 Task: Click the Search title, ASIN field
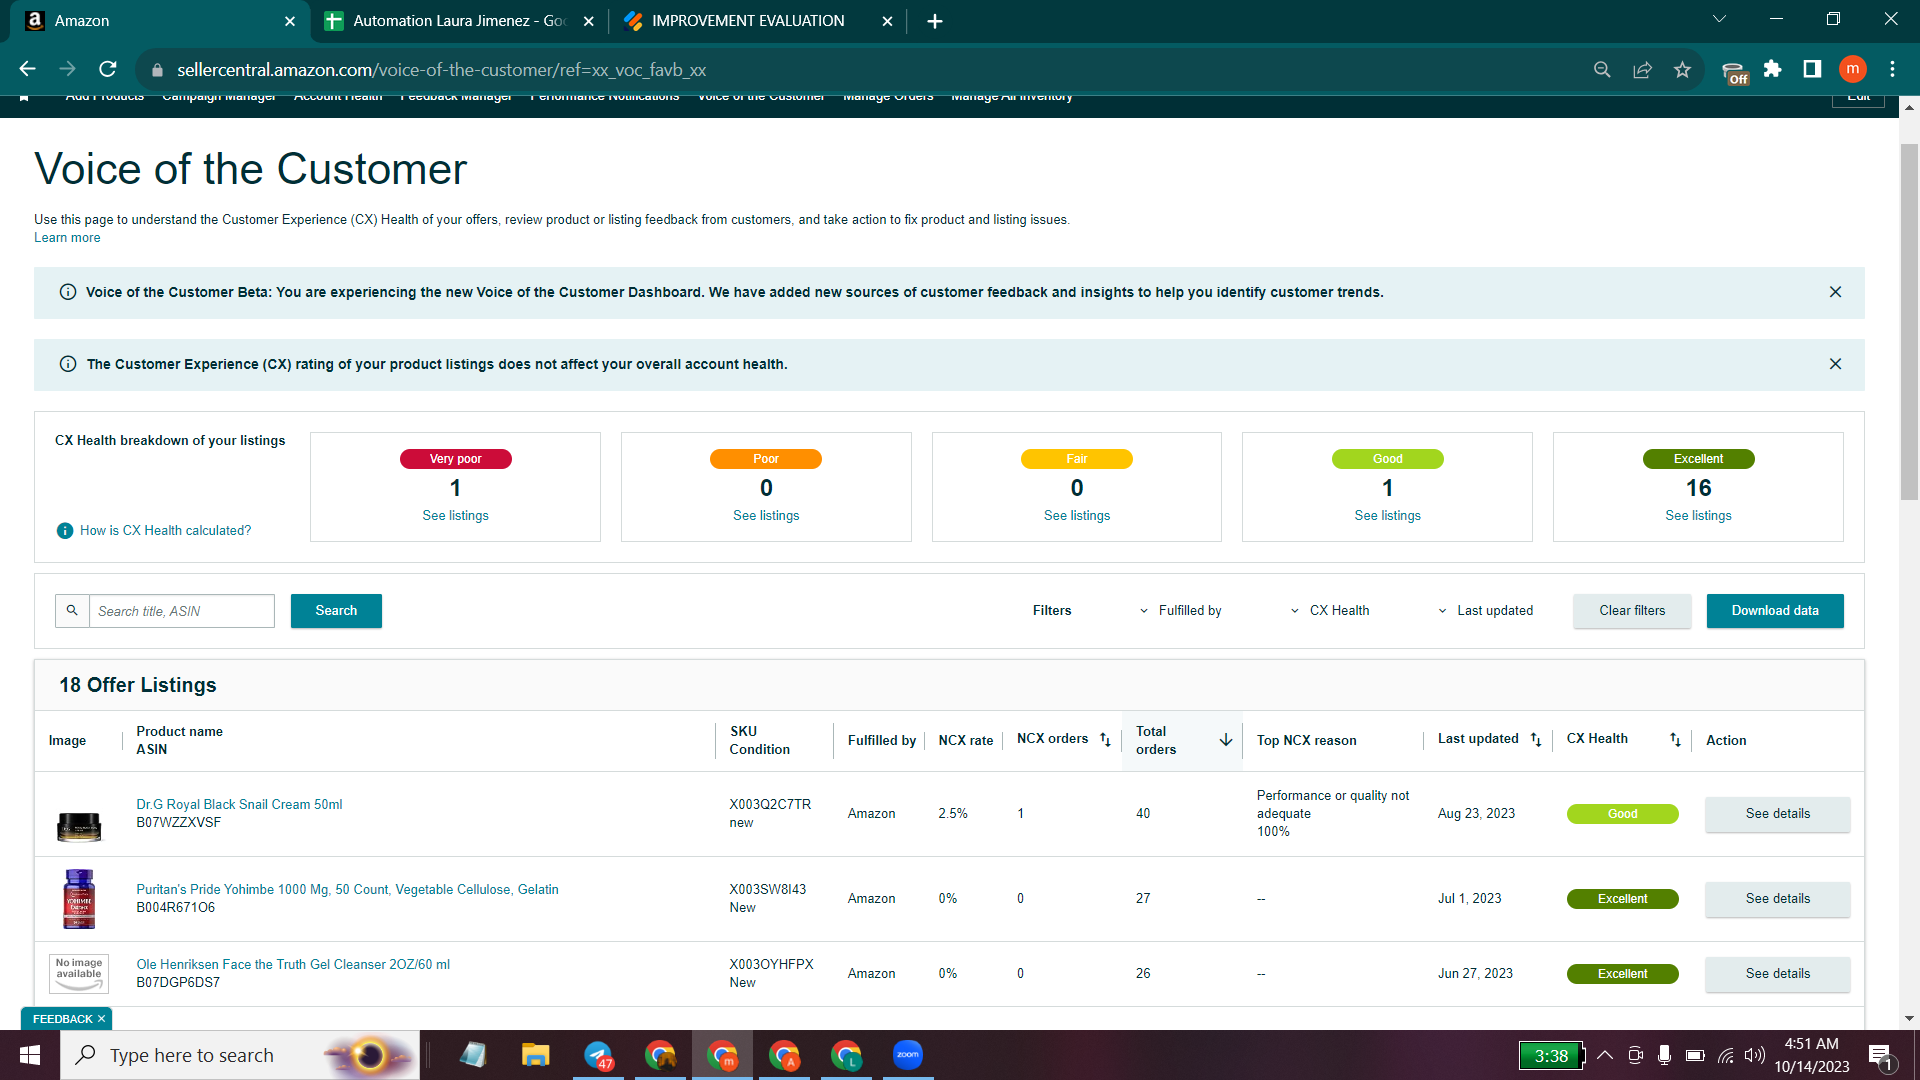pyautogui.click(x=181, y=611)
